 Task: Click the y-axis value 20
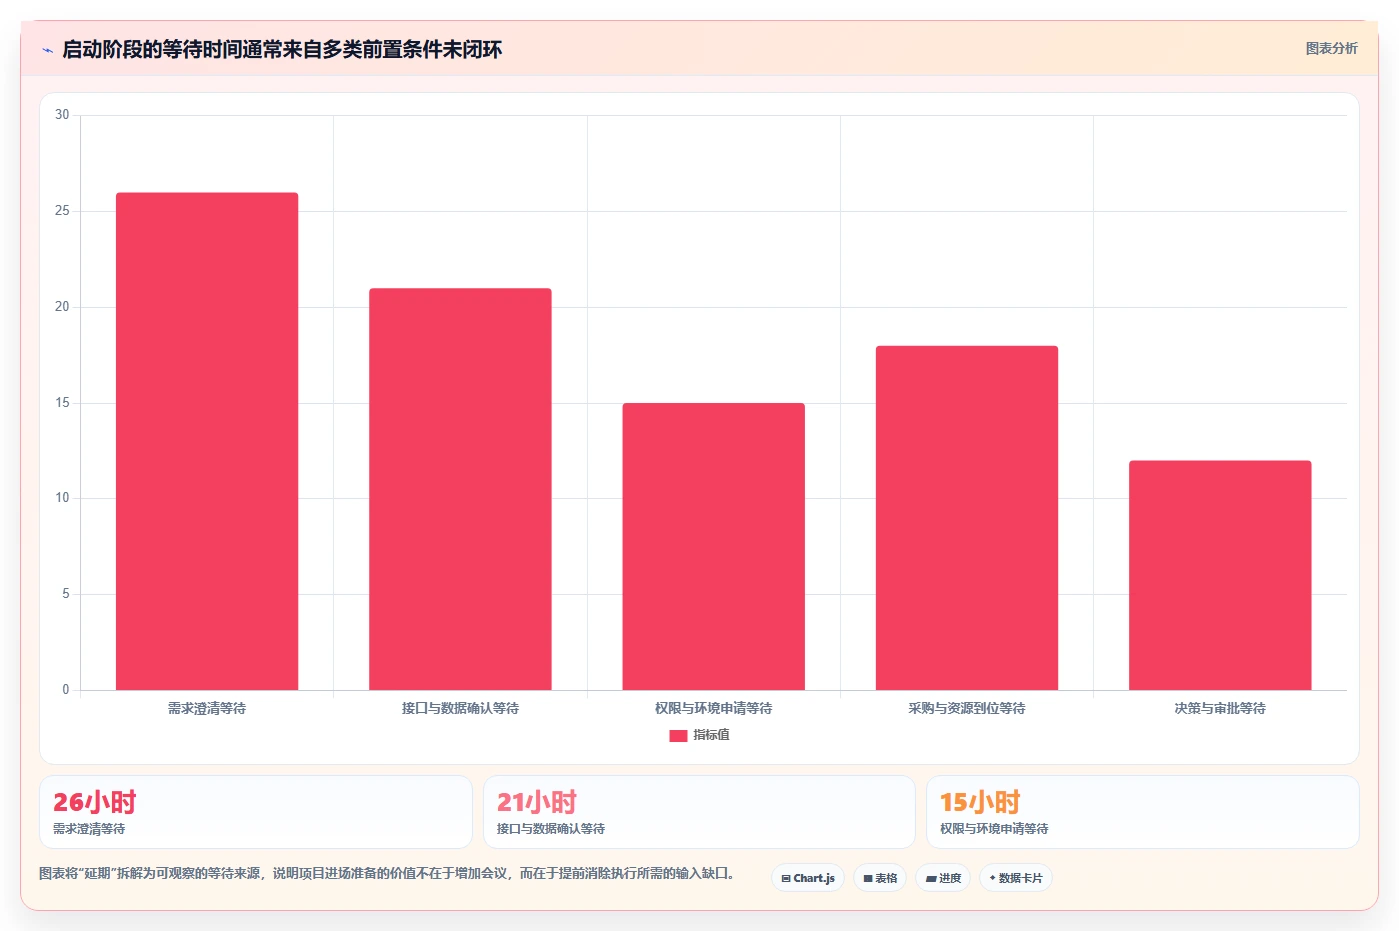click(x=62, y=307)
